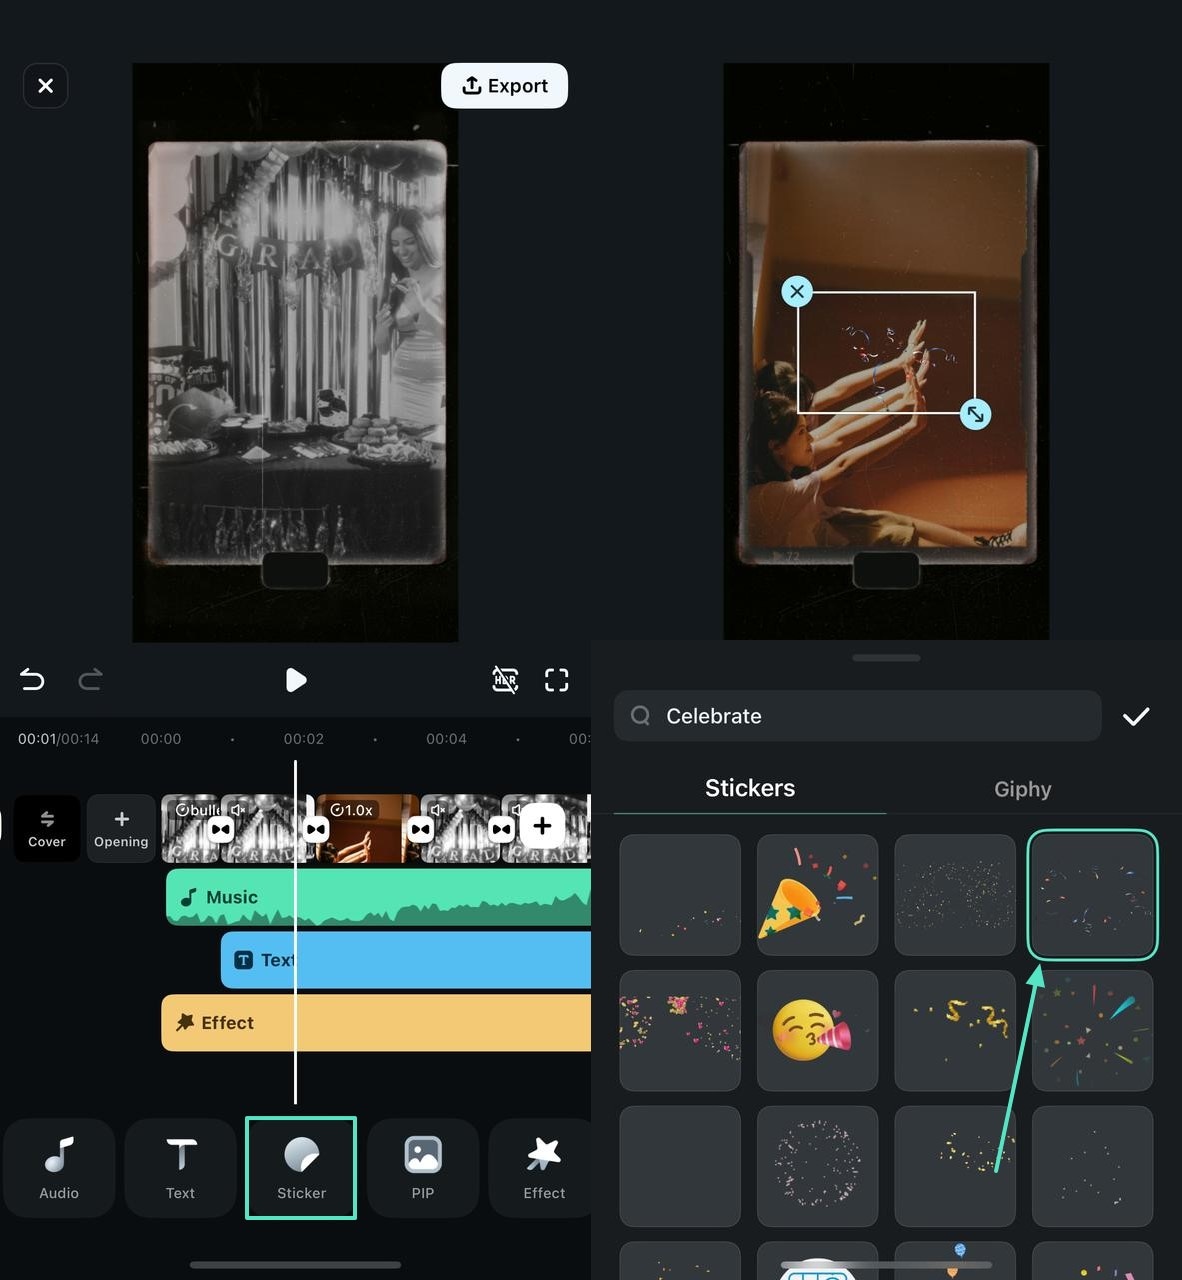Choose the golden streamer sticker
Screen dimensions: 1182x1280
tap(955, 1030)
